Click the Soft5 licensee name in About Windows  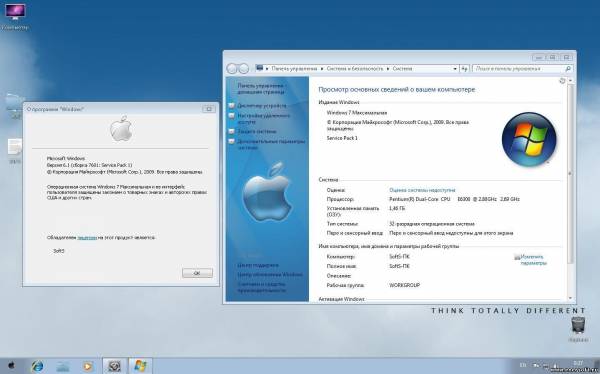point(59,251)
